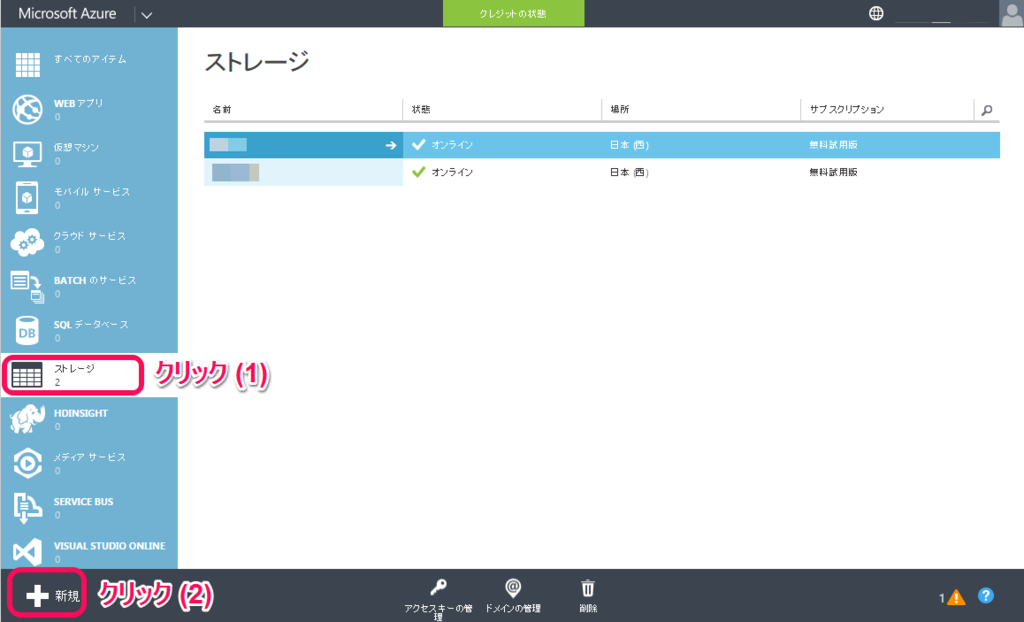1024x622 pixels.
Task: Select the VISUAL STUDIO ONLINE sidebar label
Action: pyautogui.click(x=110, y=546)
